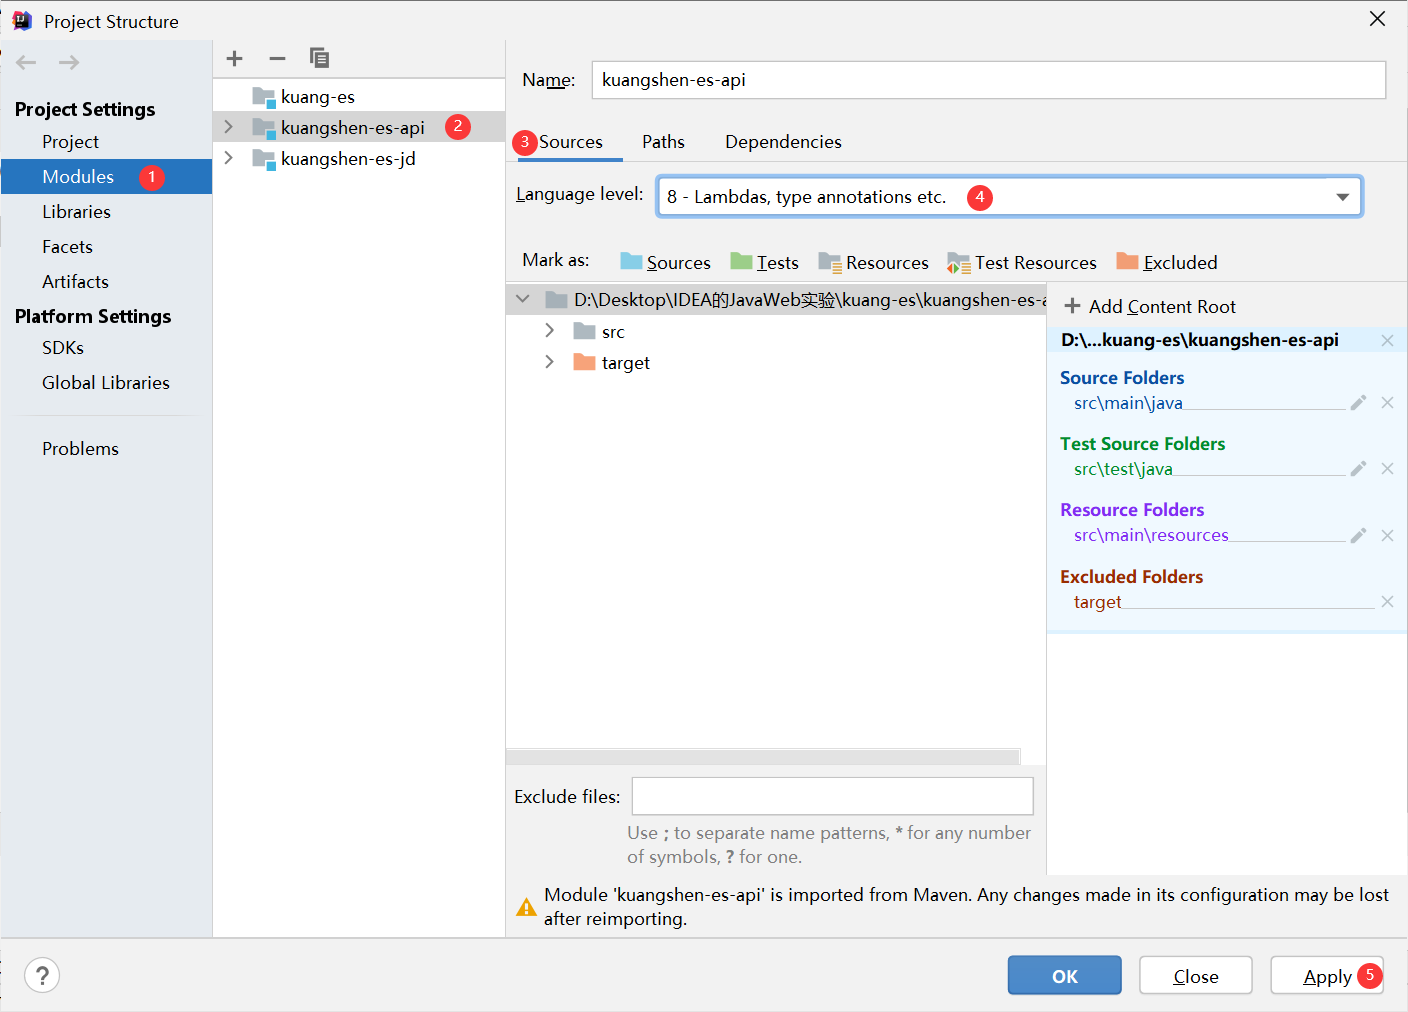Click Add Content Root
This screenshot has height=1012, width=1408.
(x=1150, y=307)
